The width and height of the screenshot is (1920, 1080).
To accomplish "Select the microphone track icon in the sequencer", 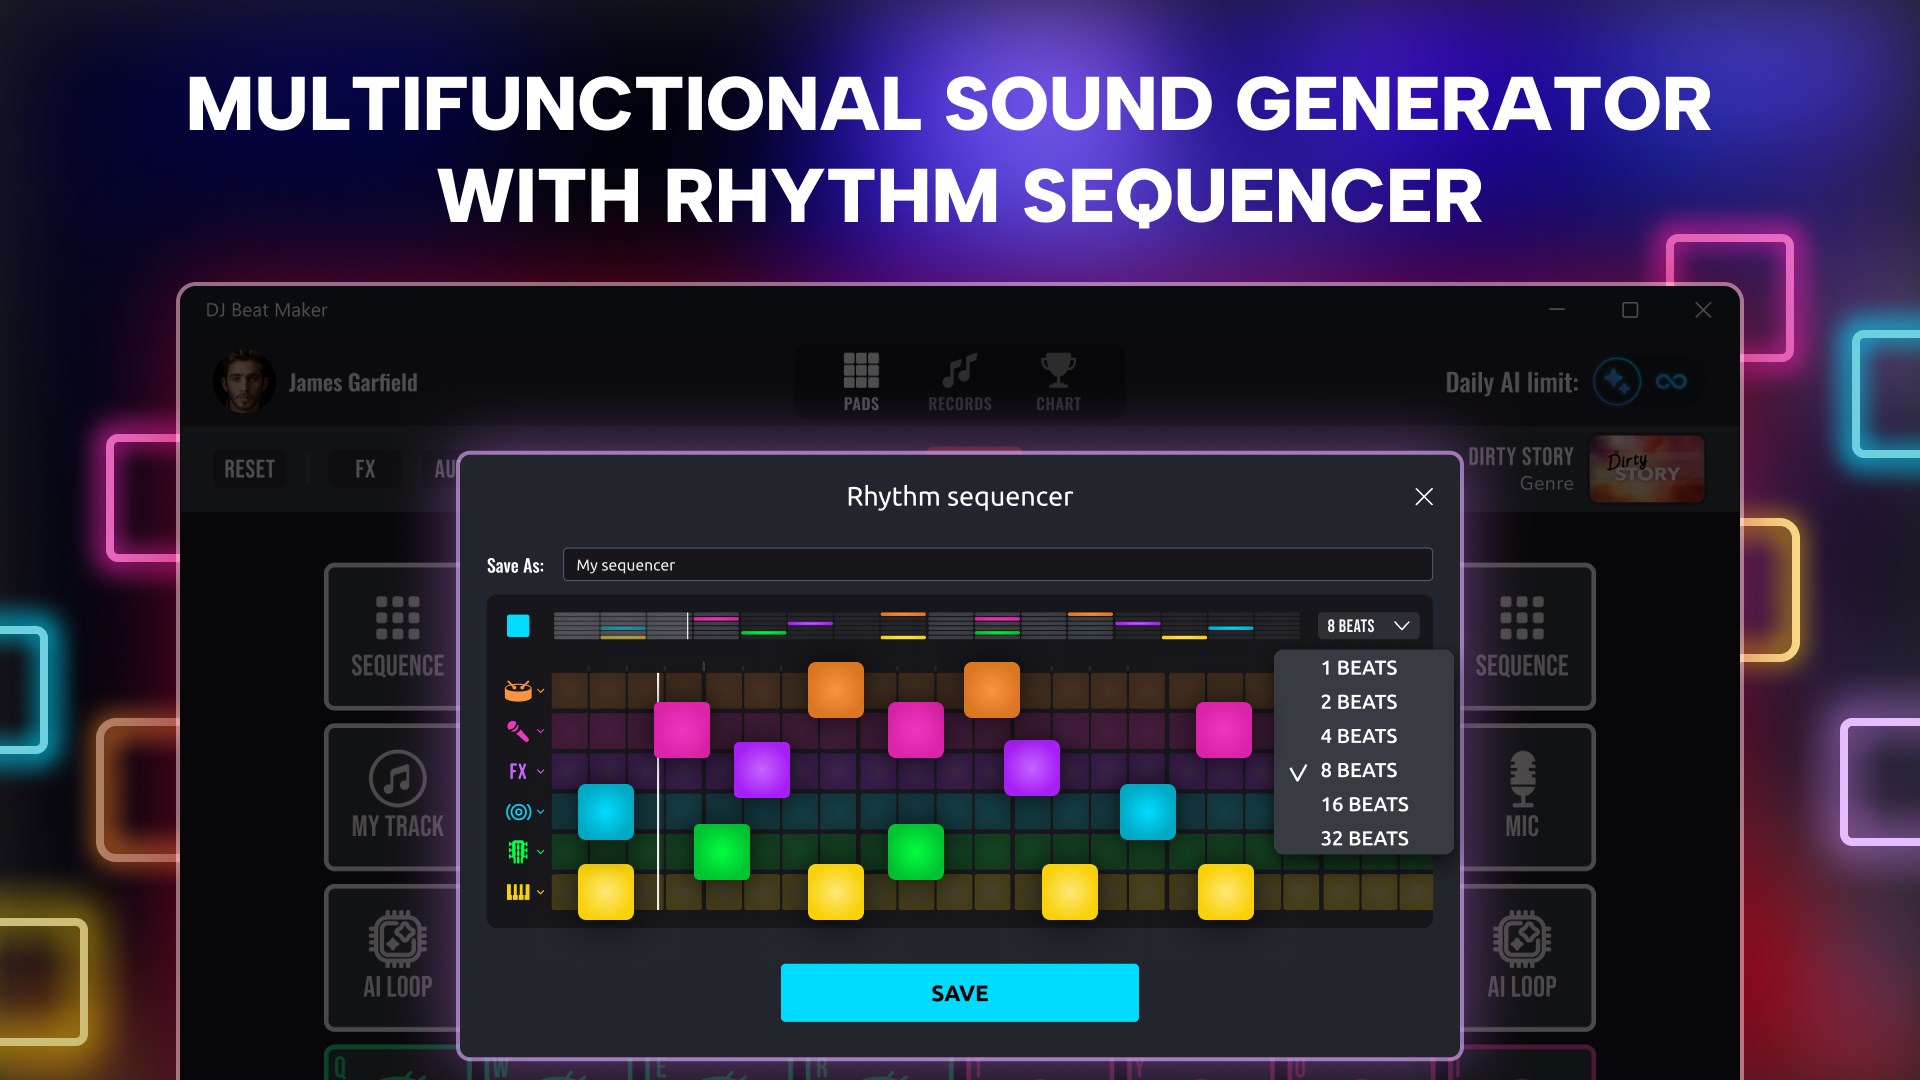I will (517, 731).
